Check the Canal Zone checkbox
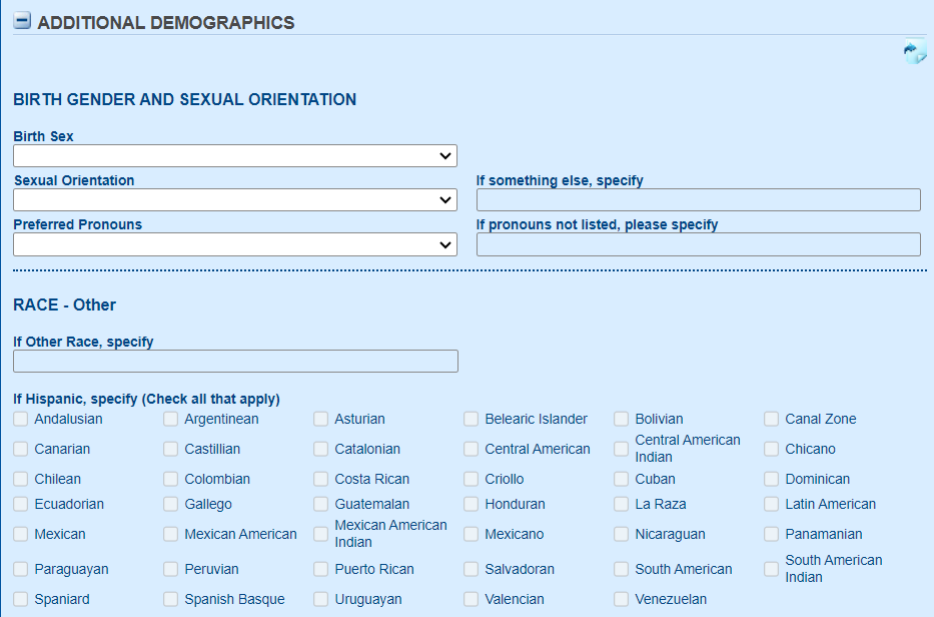The width and height of the screenshot is (934, 617). point(771,419)
